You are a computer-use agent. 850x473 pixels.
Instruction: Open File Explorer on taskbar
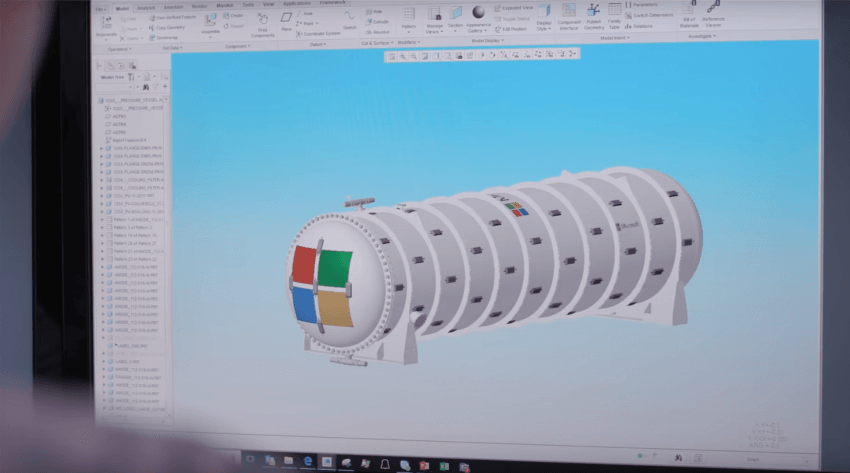pyautogui.click(x=288, y=461)
